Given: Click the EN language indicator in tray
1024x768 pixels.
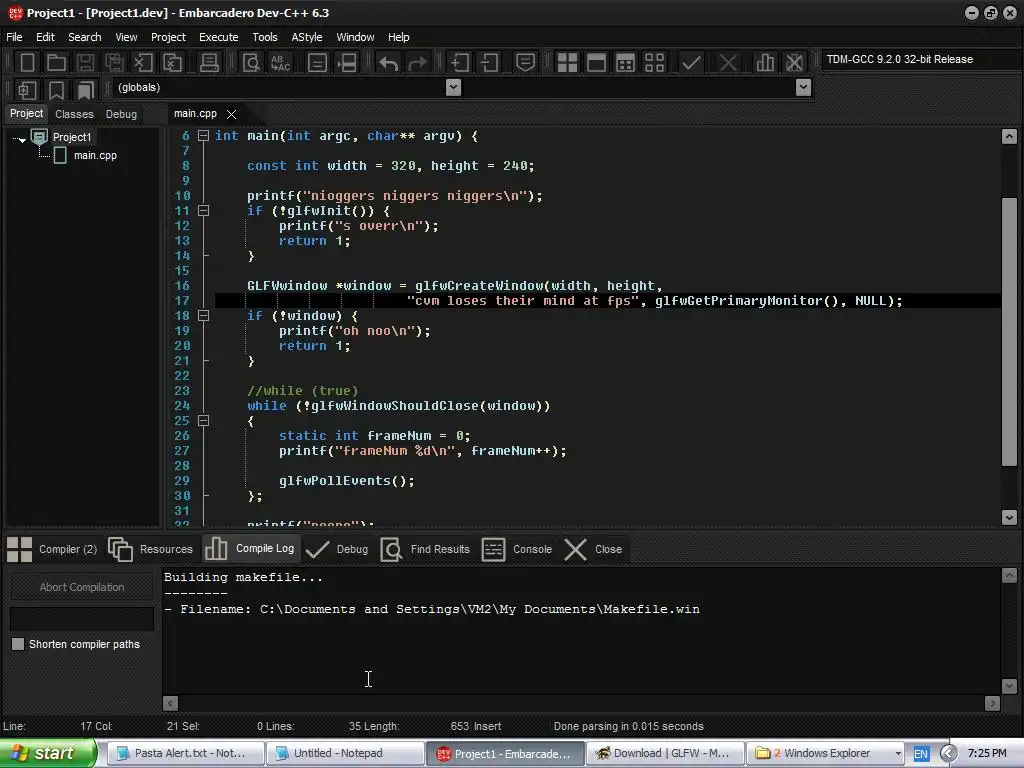Looking at the screenshot, I should click(x=921, y=754).
